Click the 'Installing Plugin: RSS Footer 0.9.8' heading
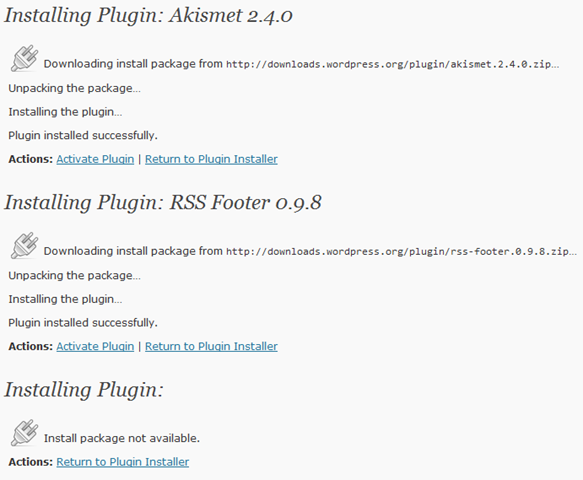The width and height of the screenshot is (583, 480). pyautogui.click(x=163, y=203)
